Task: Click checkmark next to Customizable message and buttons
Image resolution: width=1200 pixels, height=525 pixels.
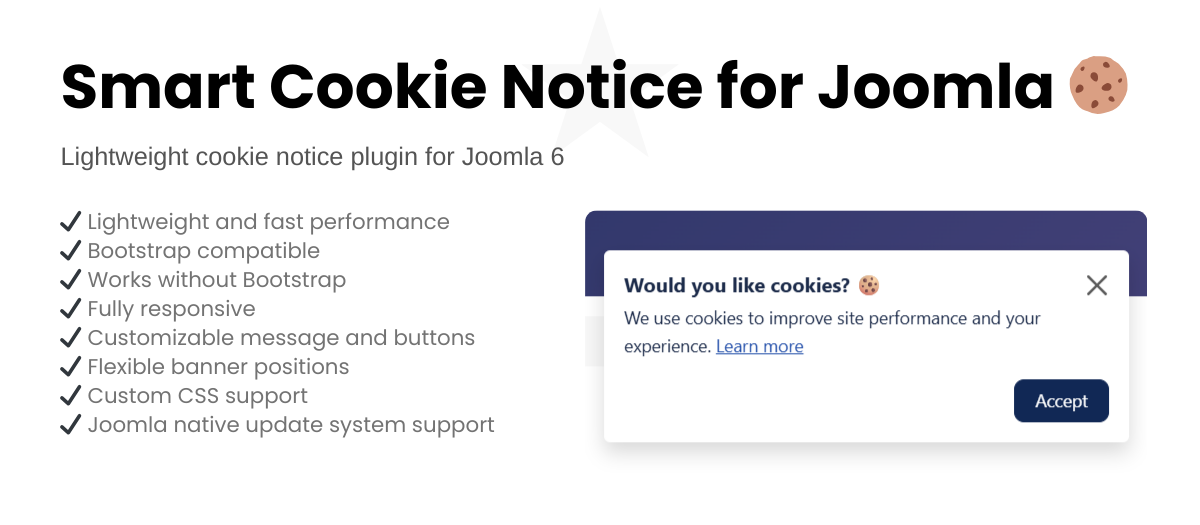Action: click(x=71, y=337)
